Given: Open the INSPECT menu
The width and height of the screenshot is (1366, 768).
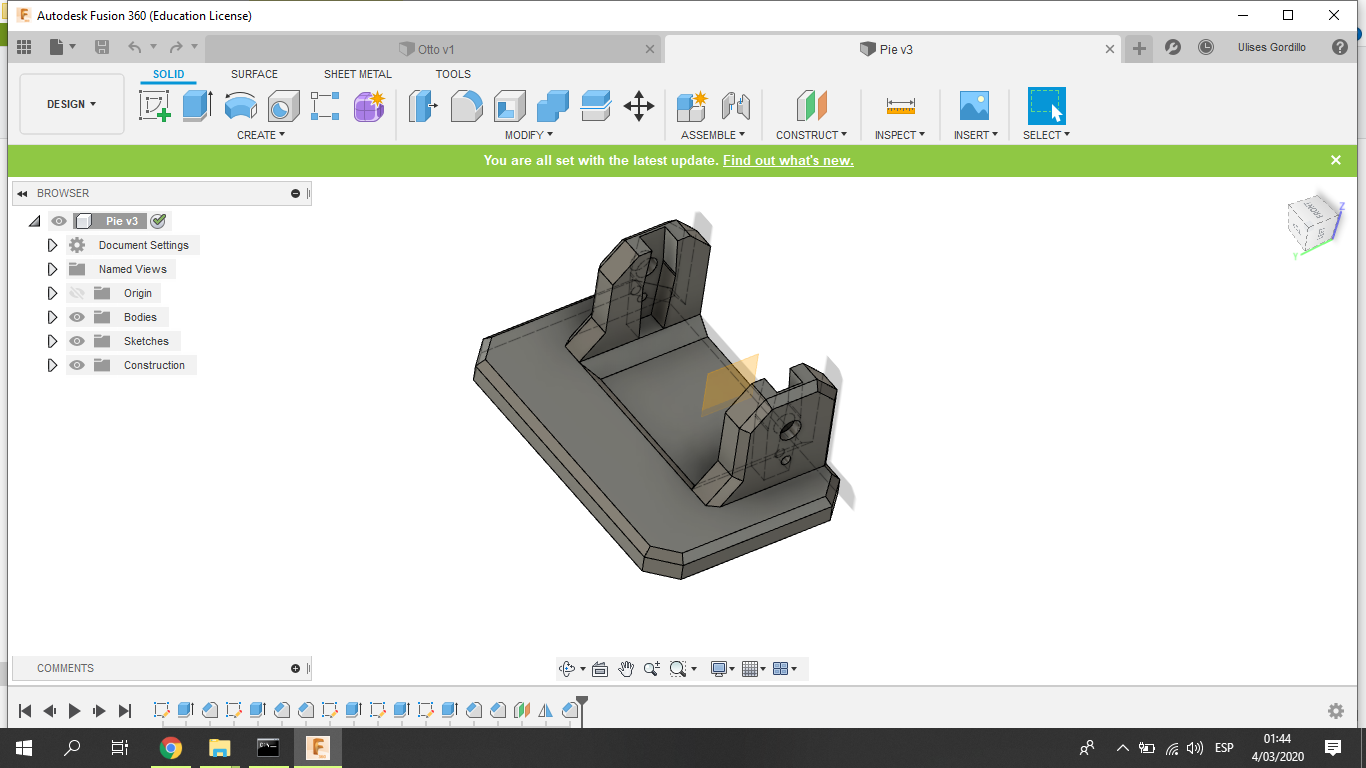Looking at the screenshot, I should (900, 135).
